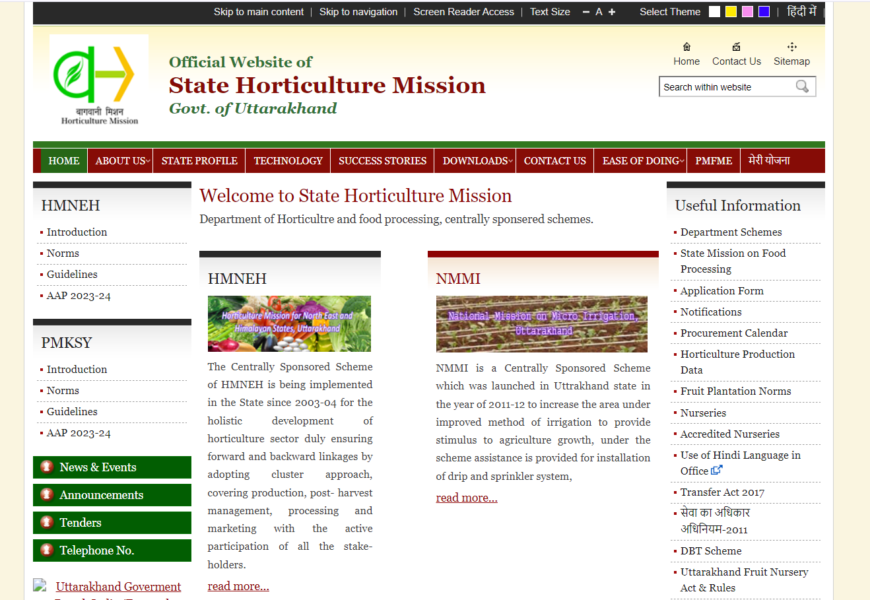Open PMKSY Guidelines link in sidebar

tap(72, 411)
